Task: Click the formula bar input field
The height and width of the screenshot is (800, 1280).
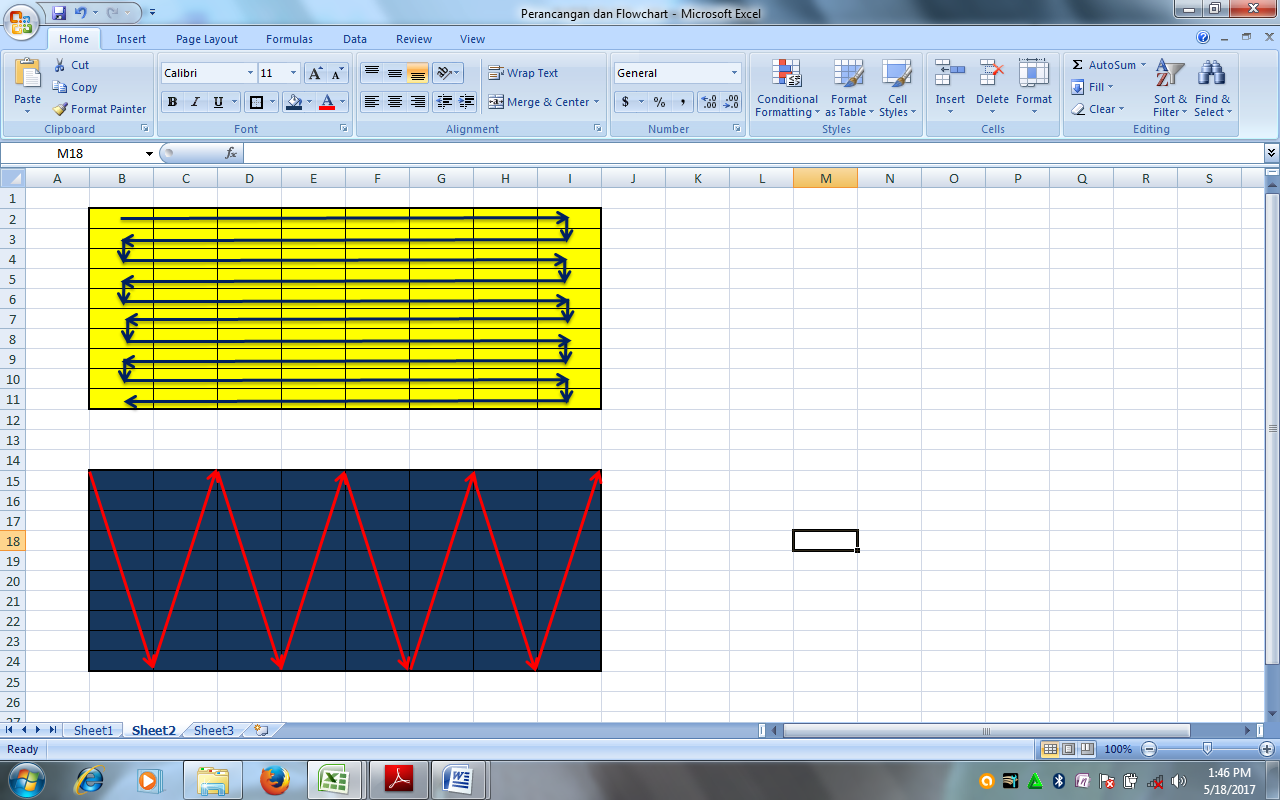Action: (x=753, y=153)
